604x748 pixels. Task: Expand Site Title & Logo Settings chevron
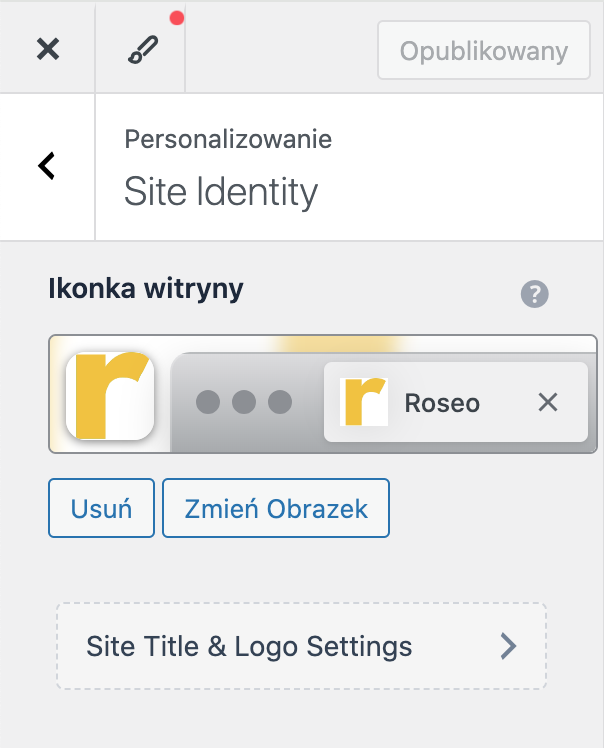point(508,646)
